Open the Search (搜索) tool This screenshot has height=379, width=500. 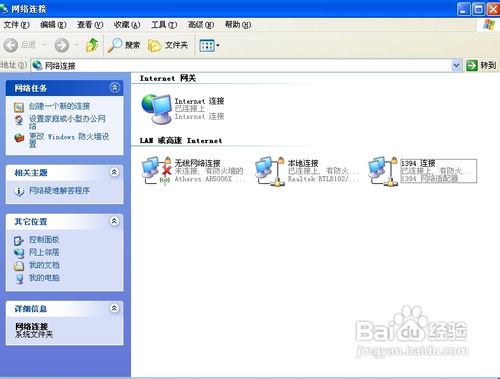(124, 45)
